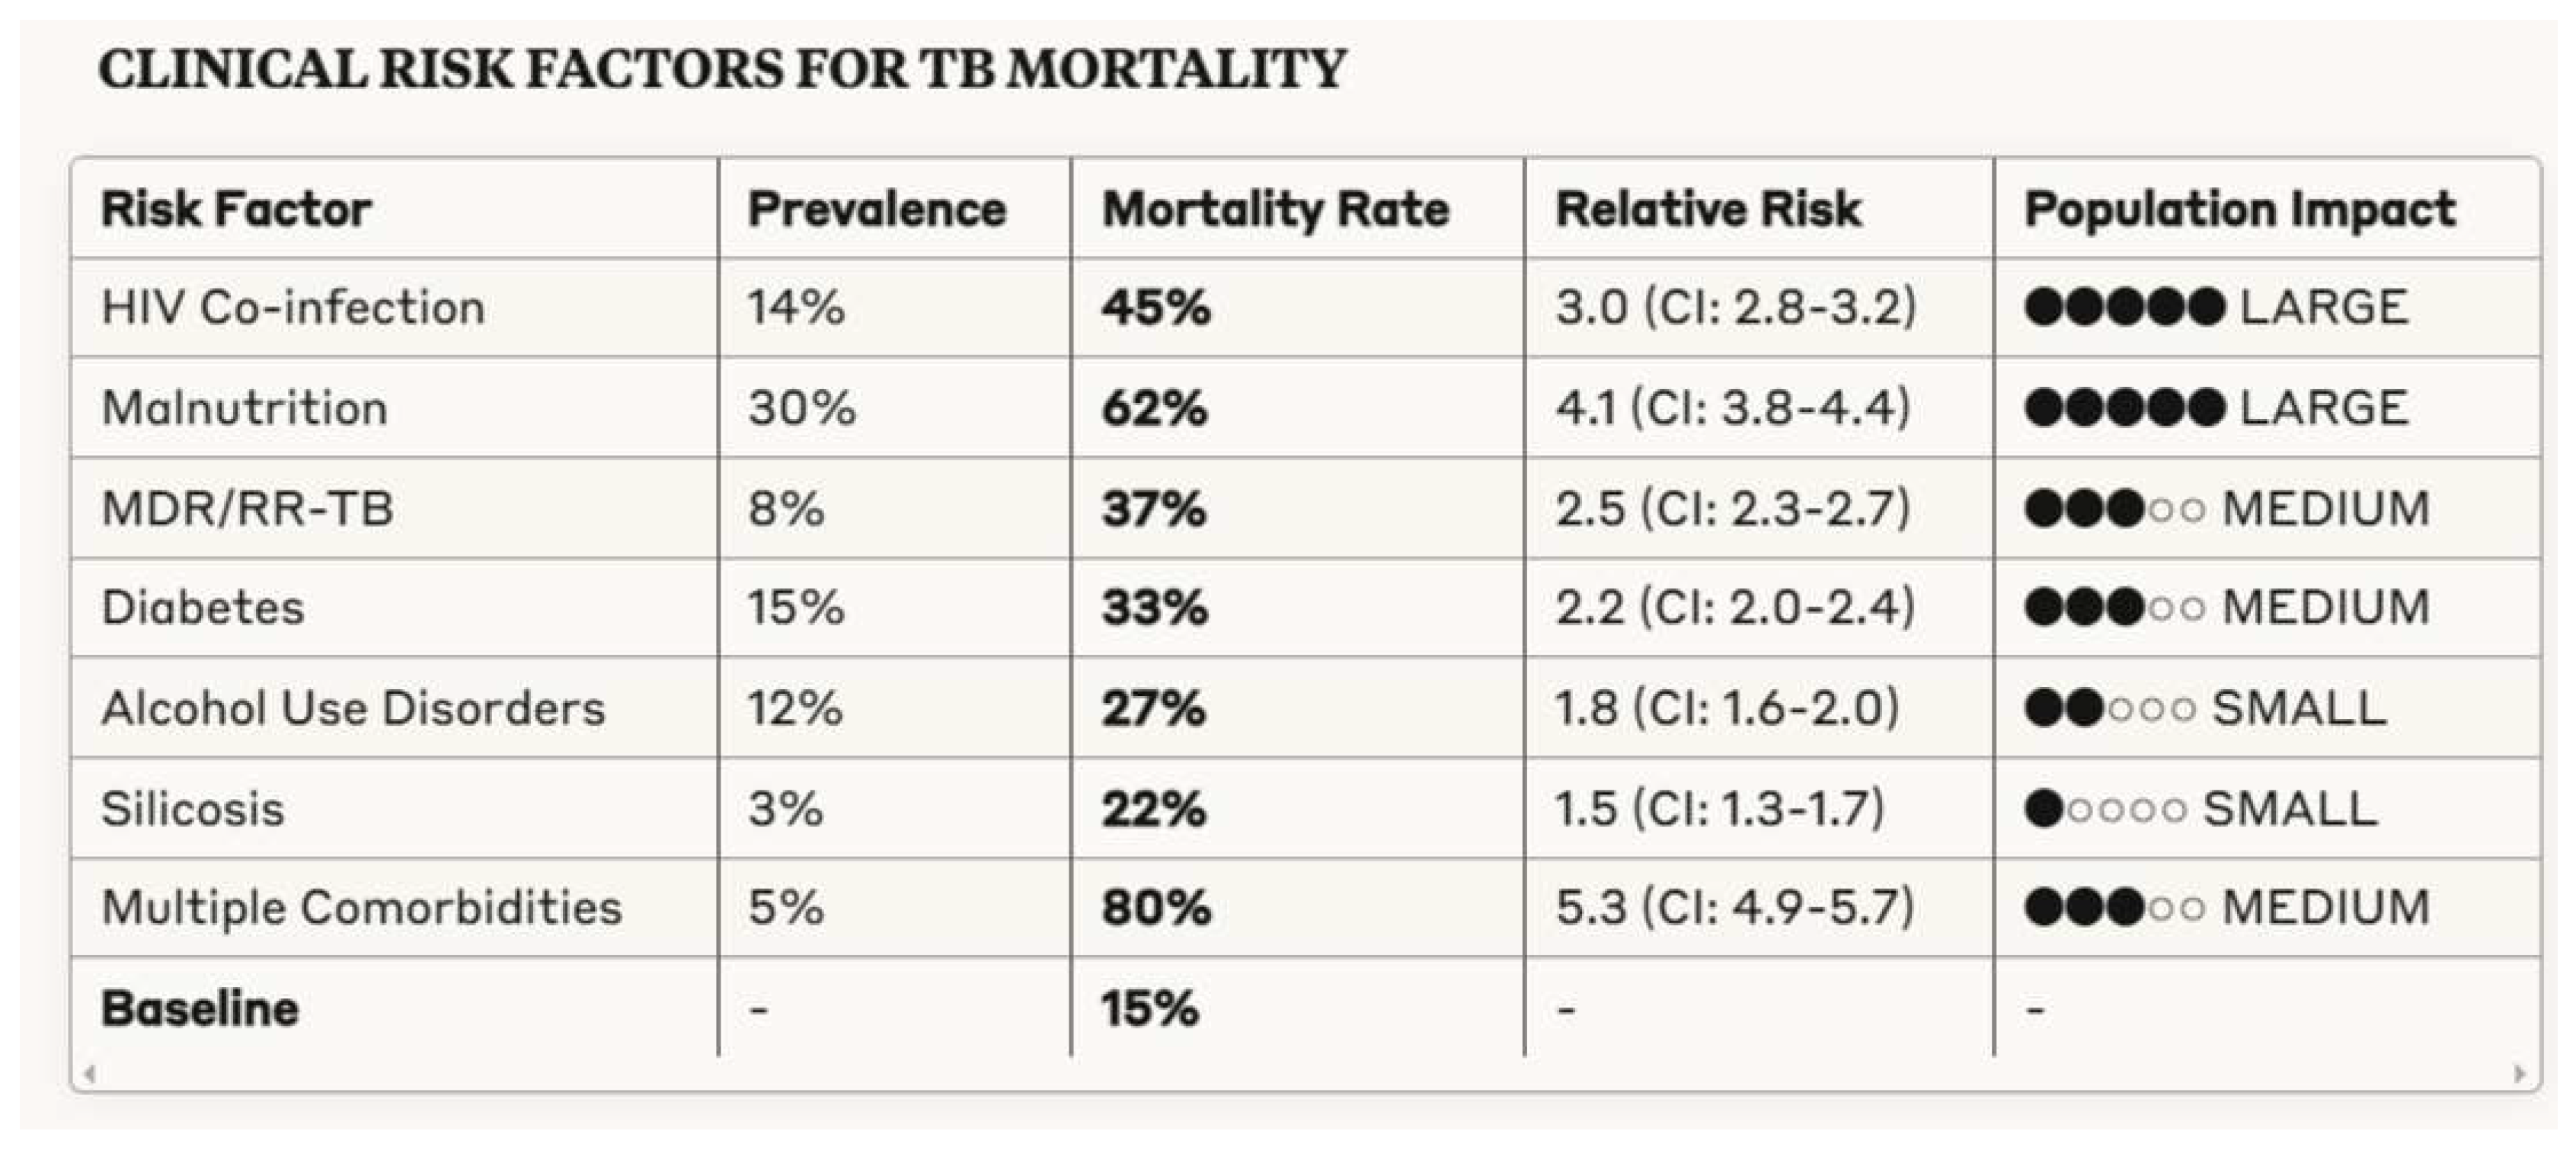Click the Baseline row label

[x=200, y=1008]
